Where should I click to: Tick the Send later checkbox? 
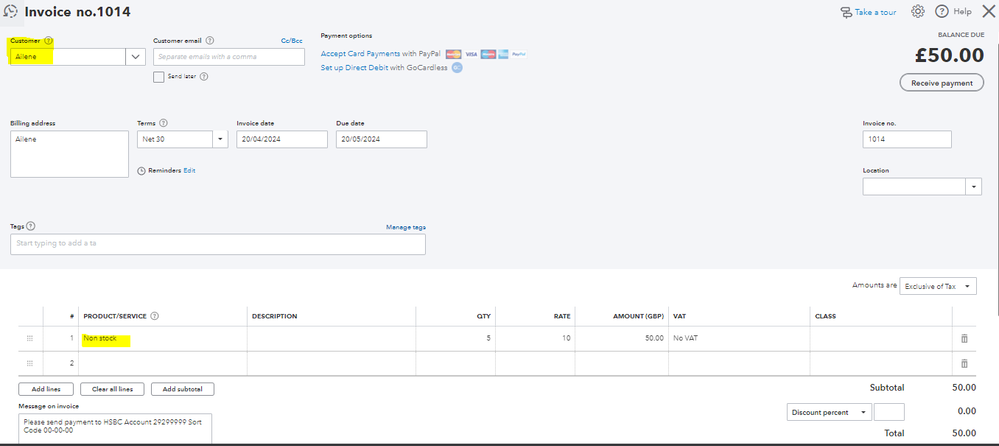point(159,76)
